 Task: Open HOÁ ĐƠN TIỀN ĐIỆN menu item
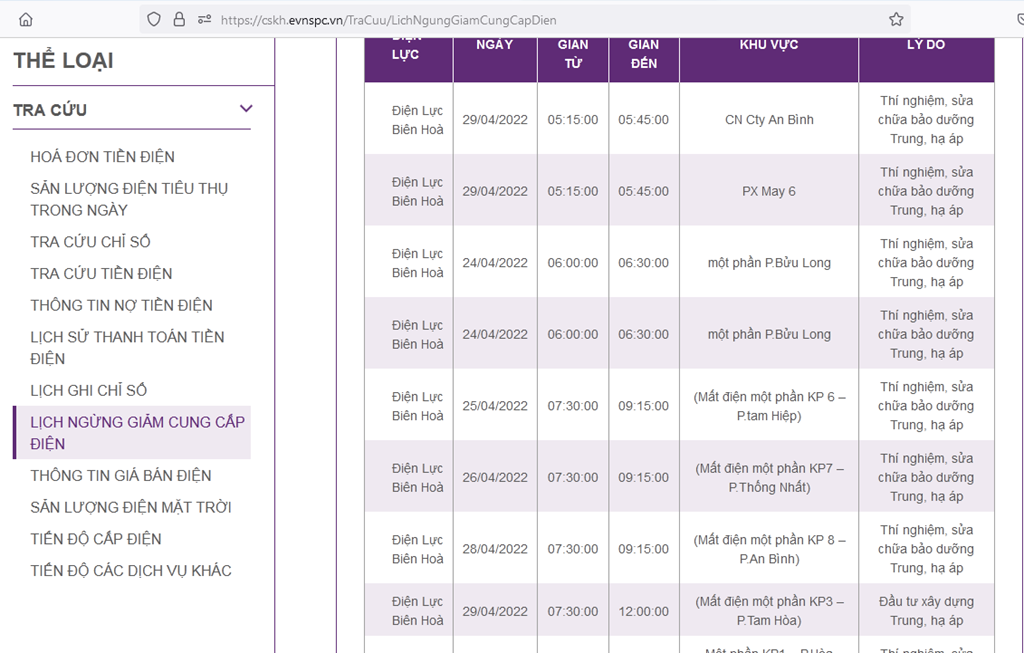[x=103, y=157]
